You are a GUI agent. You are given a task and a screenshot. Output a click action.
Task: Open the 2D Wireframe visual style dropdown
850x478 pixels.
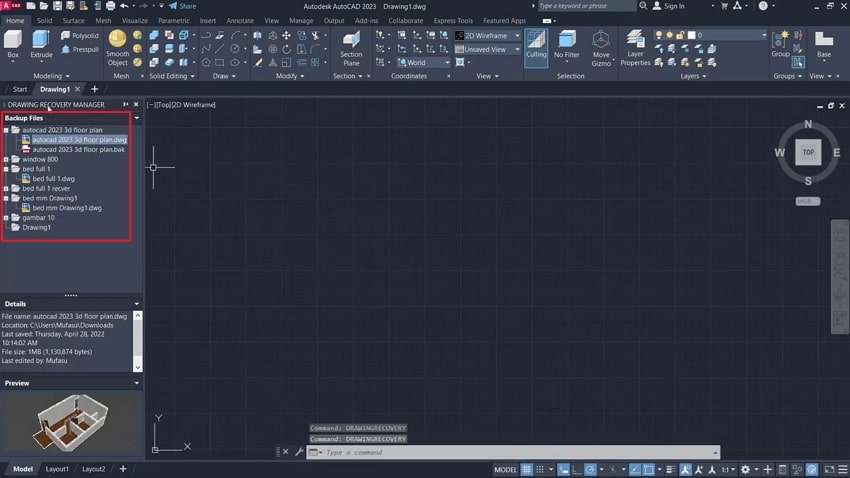(488, 35)
